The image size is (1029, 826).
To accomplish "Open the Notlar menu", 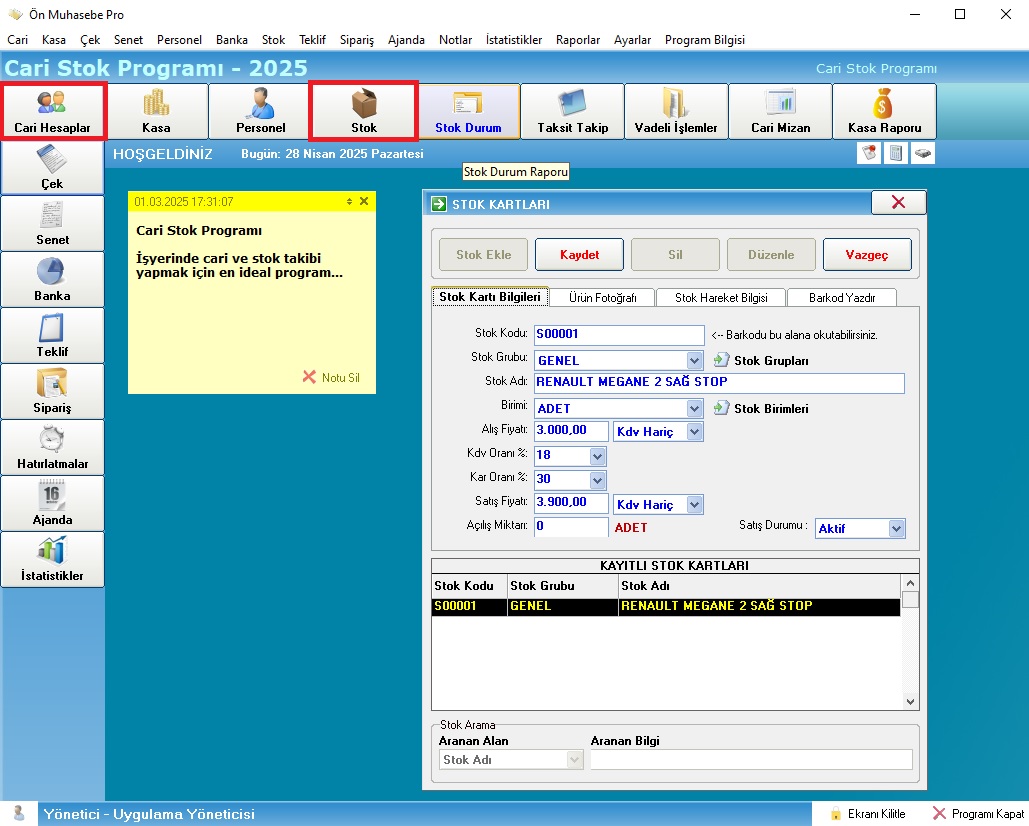I will pyautogui.click(x=455, y=40).
